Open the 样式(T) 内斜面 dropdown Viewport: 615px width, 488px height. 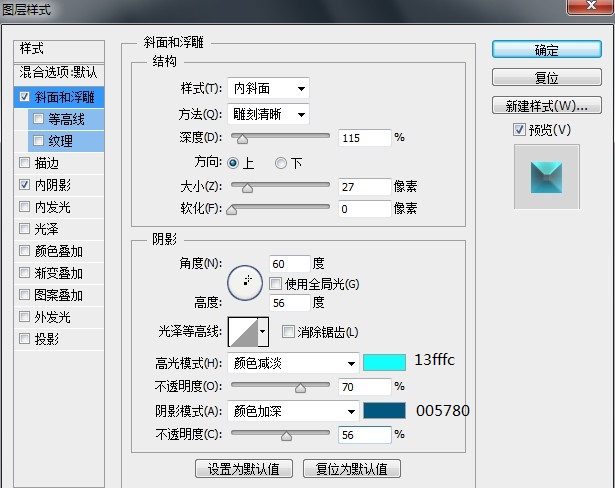click(268, 88)
